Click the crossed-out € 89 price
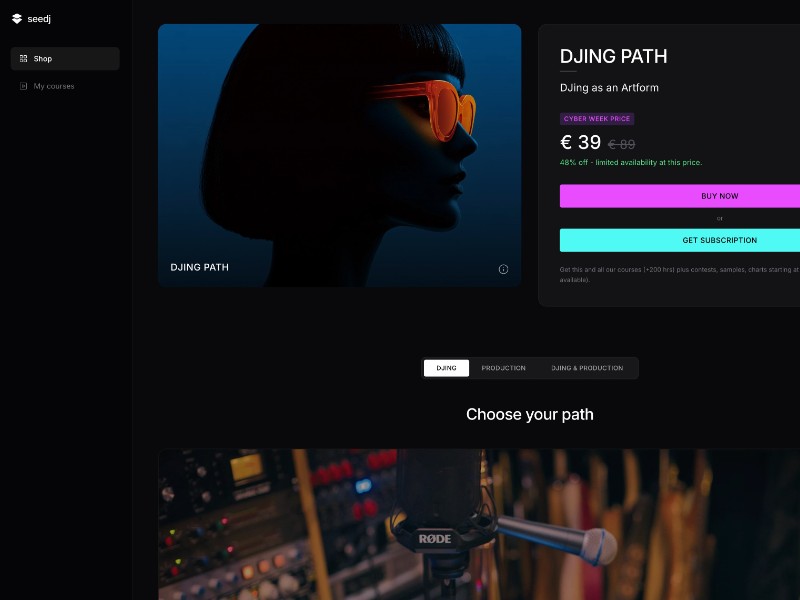The image size is (800, 600). [x=622, y=143]
